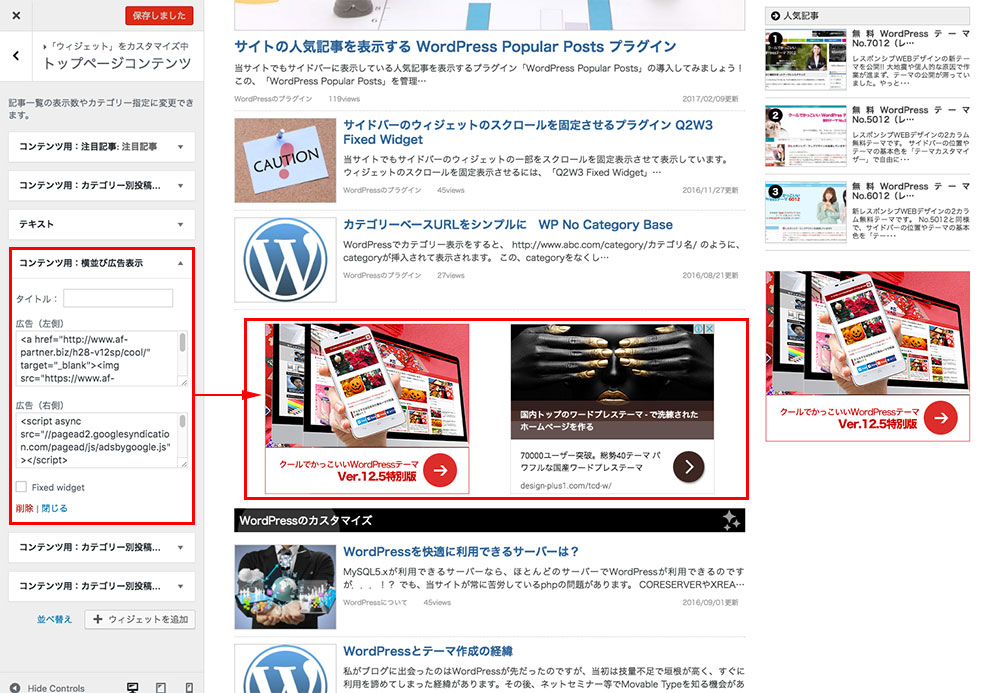The image size is (1000, 693).
Task: Collapse the コンテンツ用：横並び広告表示 widget
Action: (x=101, y=263)
